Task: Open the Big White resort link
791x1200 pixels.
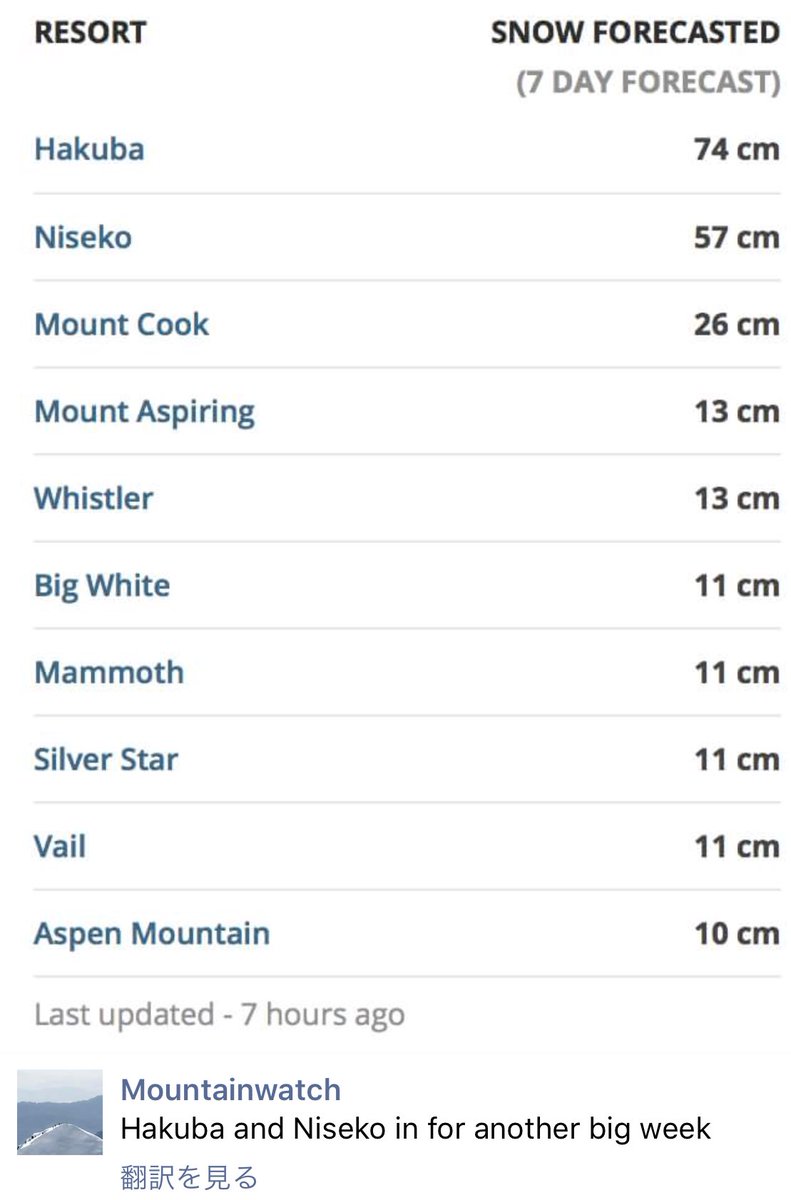Action: (102, 586)
